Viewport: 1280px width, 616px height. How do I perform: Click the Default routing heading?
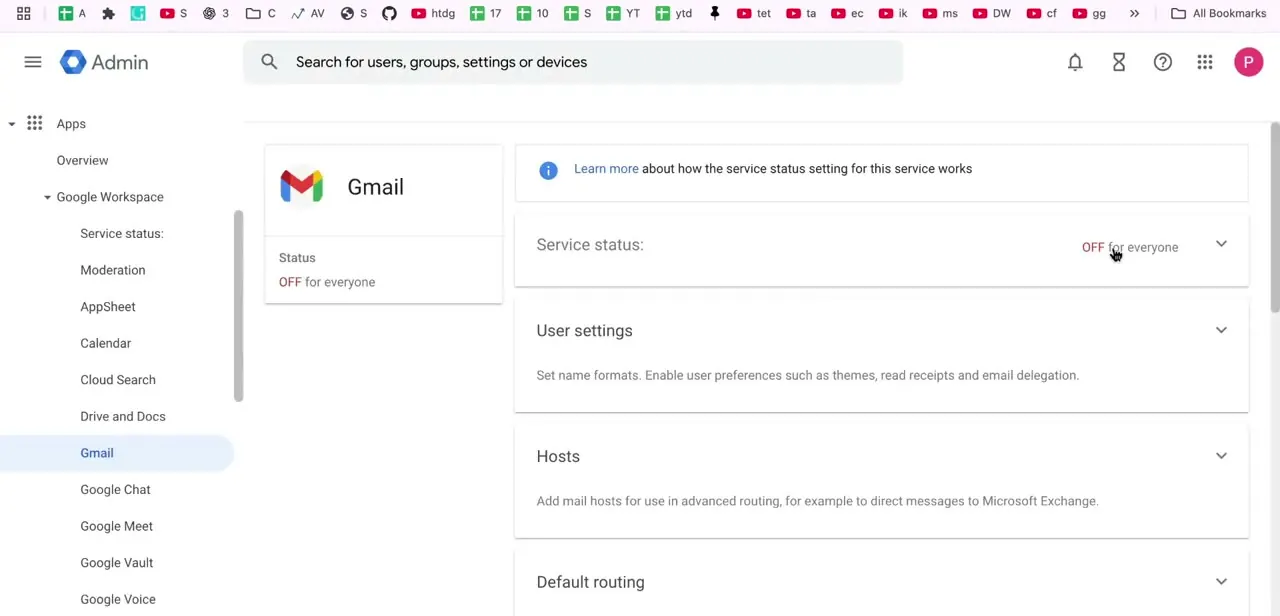click(590, 583)
